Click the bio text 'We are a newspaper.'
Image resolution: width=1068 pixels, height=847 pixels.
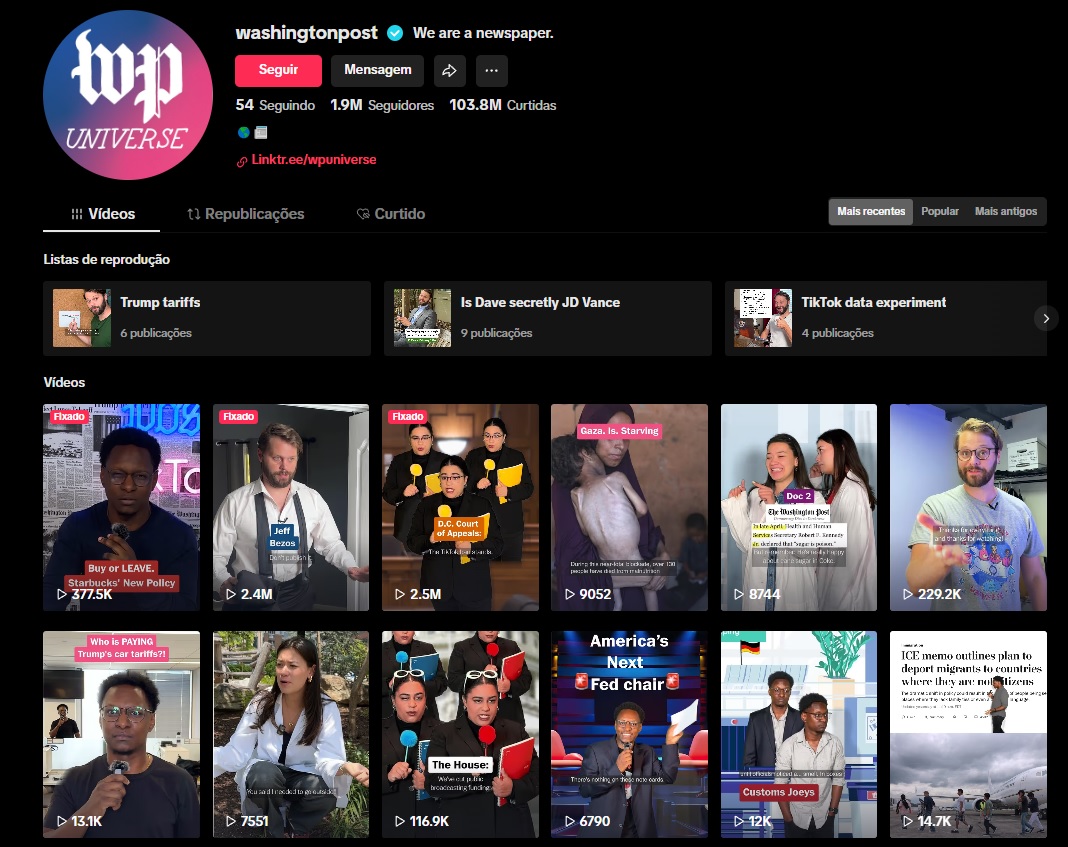(x=483, y=33)
